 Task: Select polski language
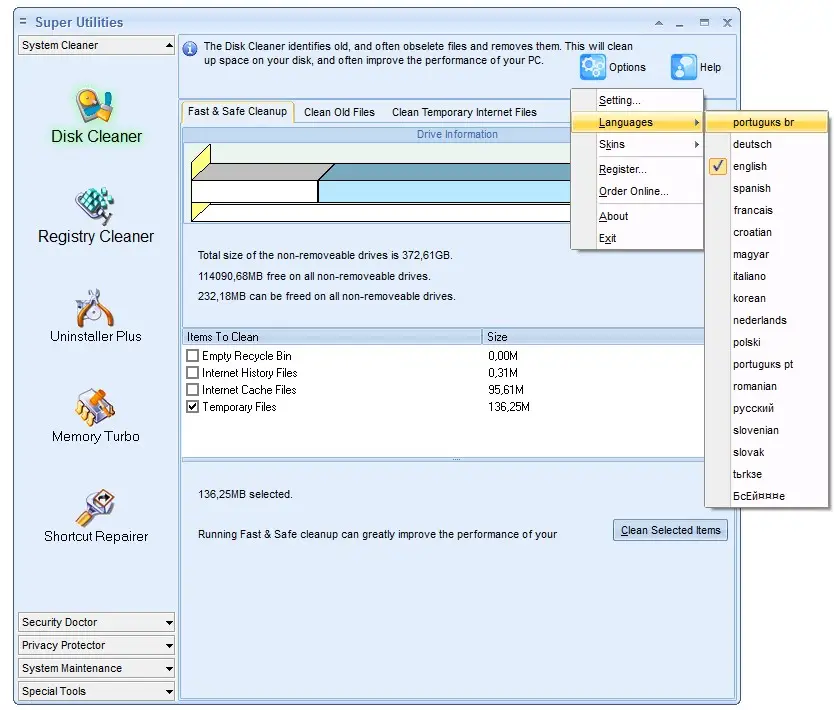coord(766,342)
